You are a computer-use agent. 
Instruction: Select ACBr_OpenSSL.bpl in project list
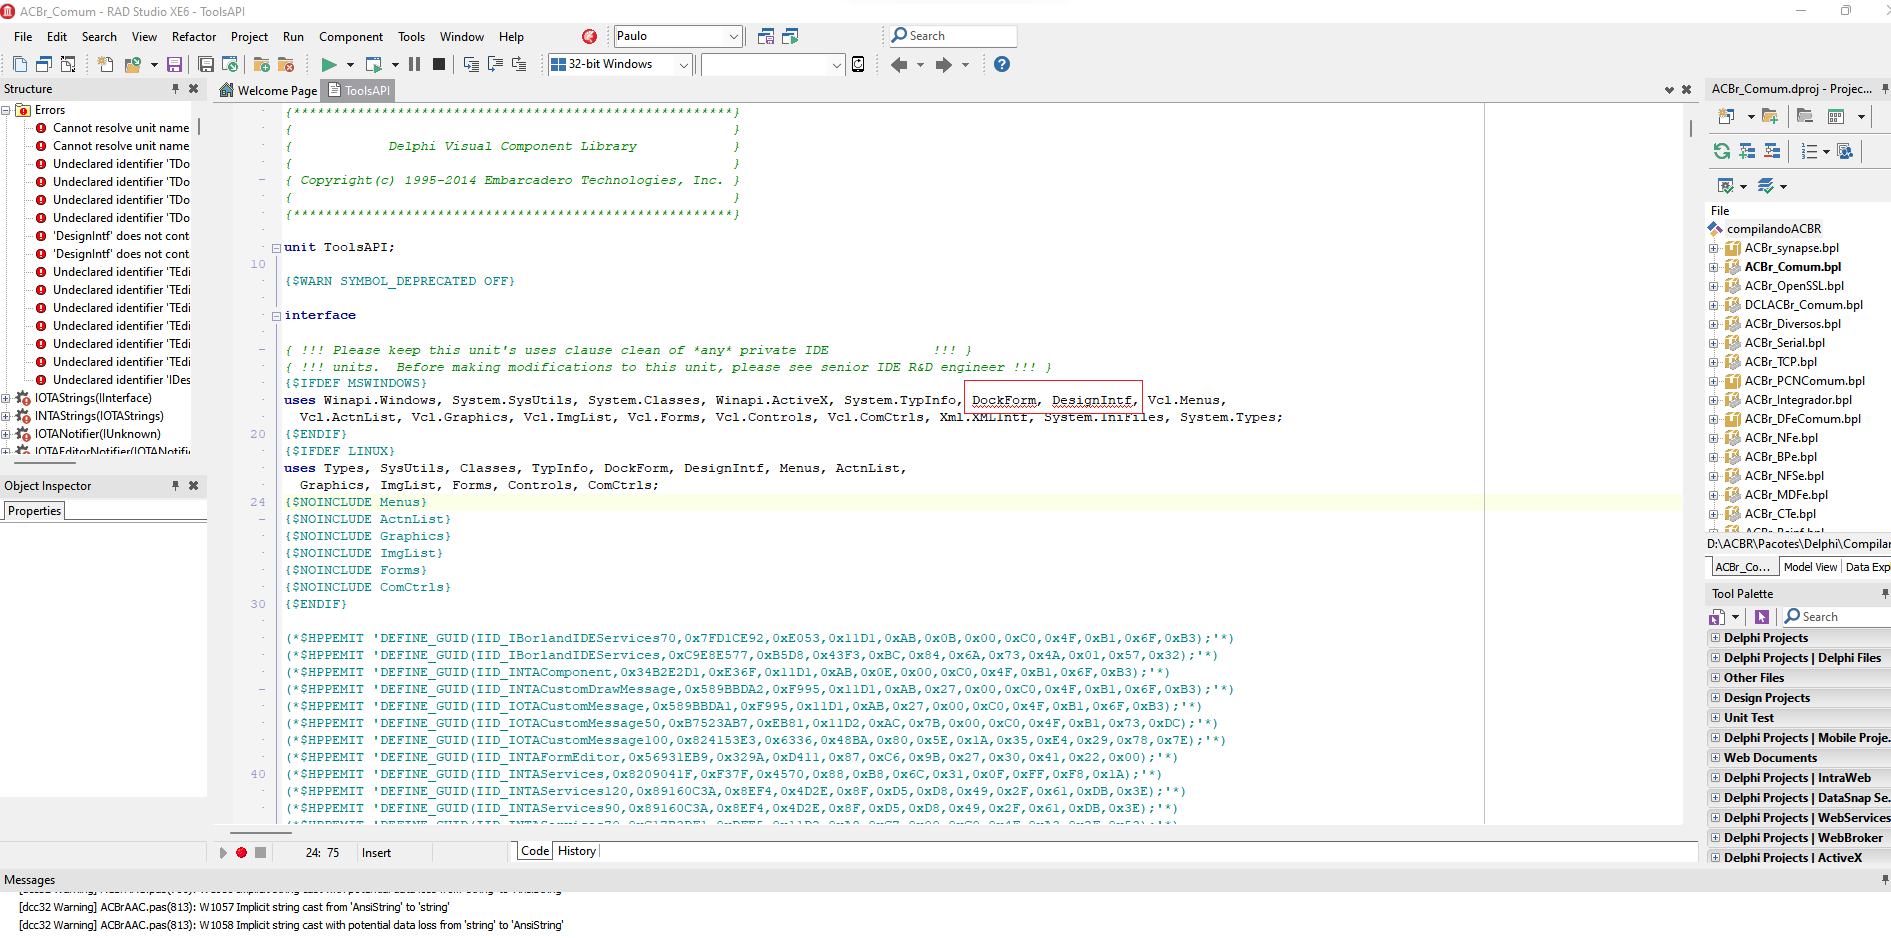click(x=1794, y=286)
